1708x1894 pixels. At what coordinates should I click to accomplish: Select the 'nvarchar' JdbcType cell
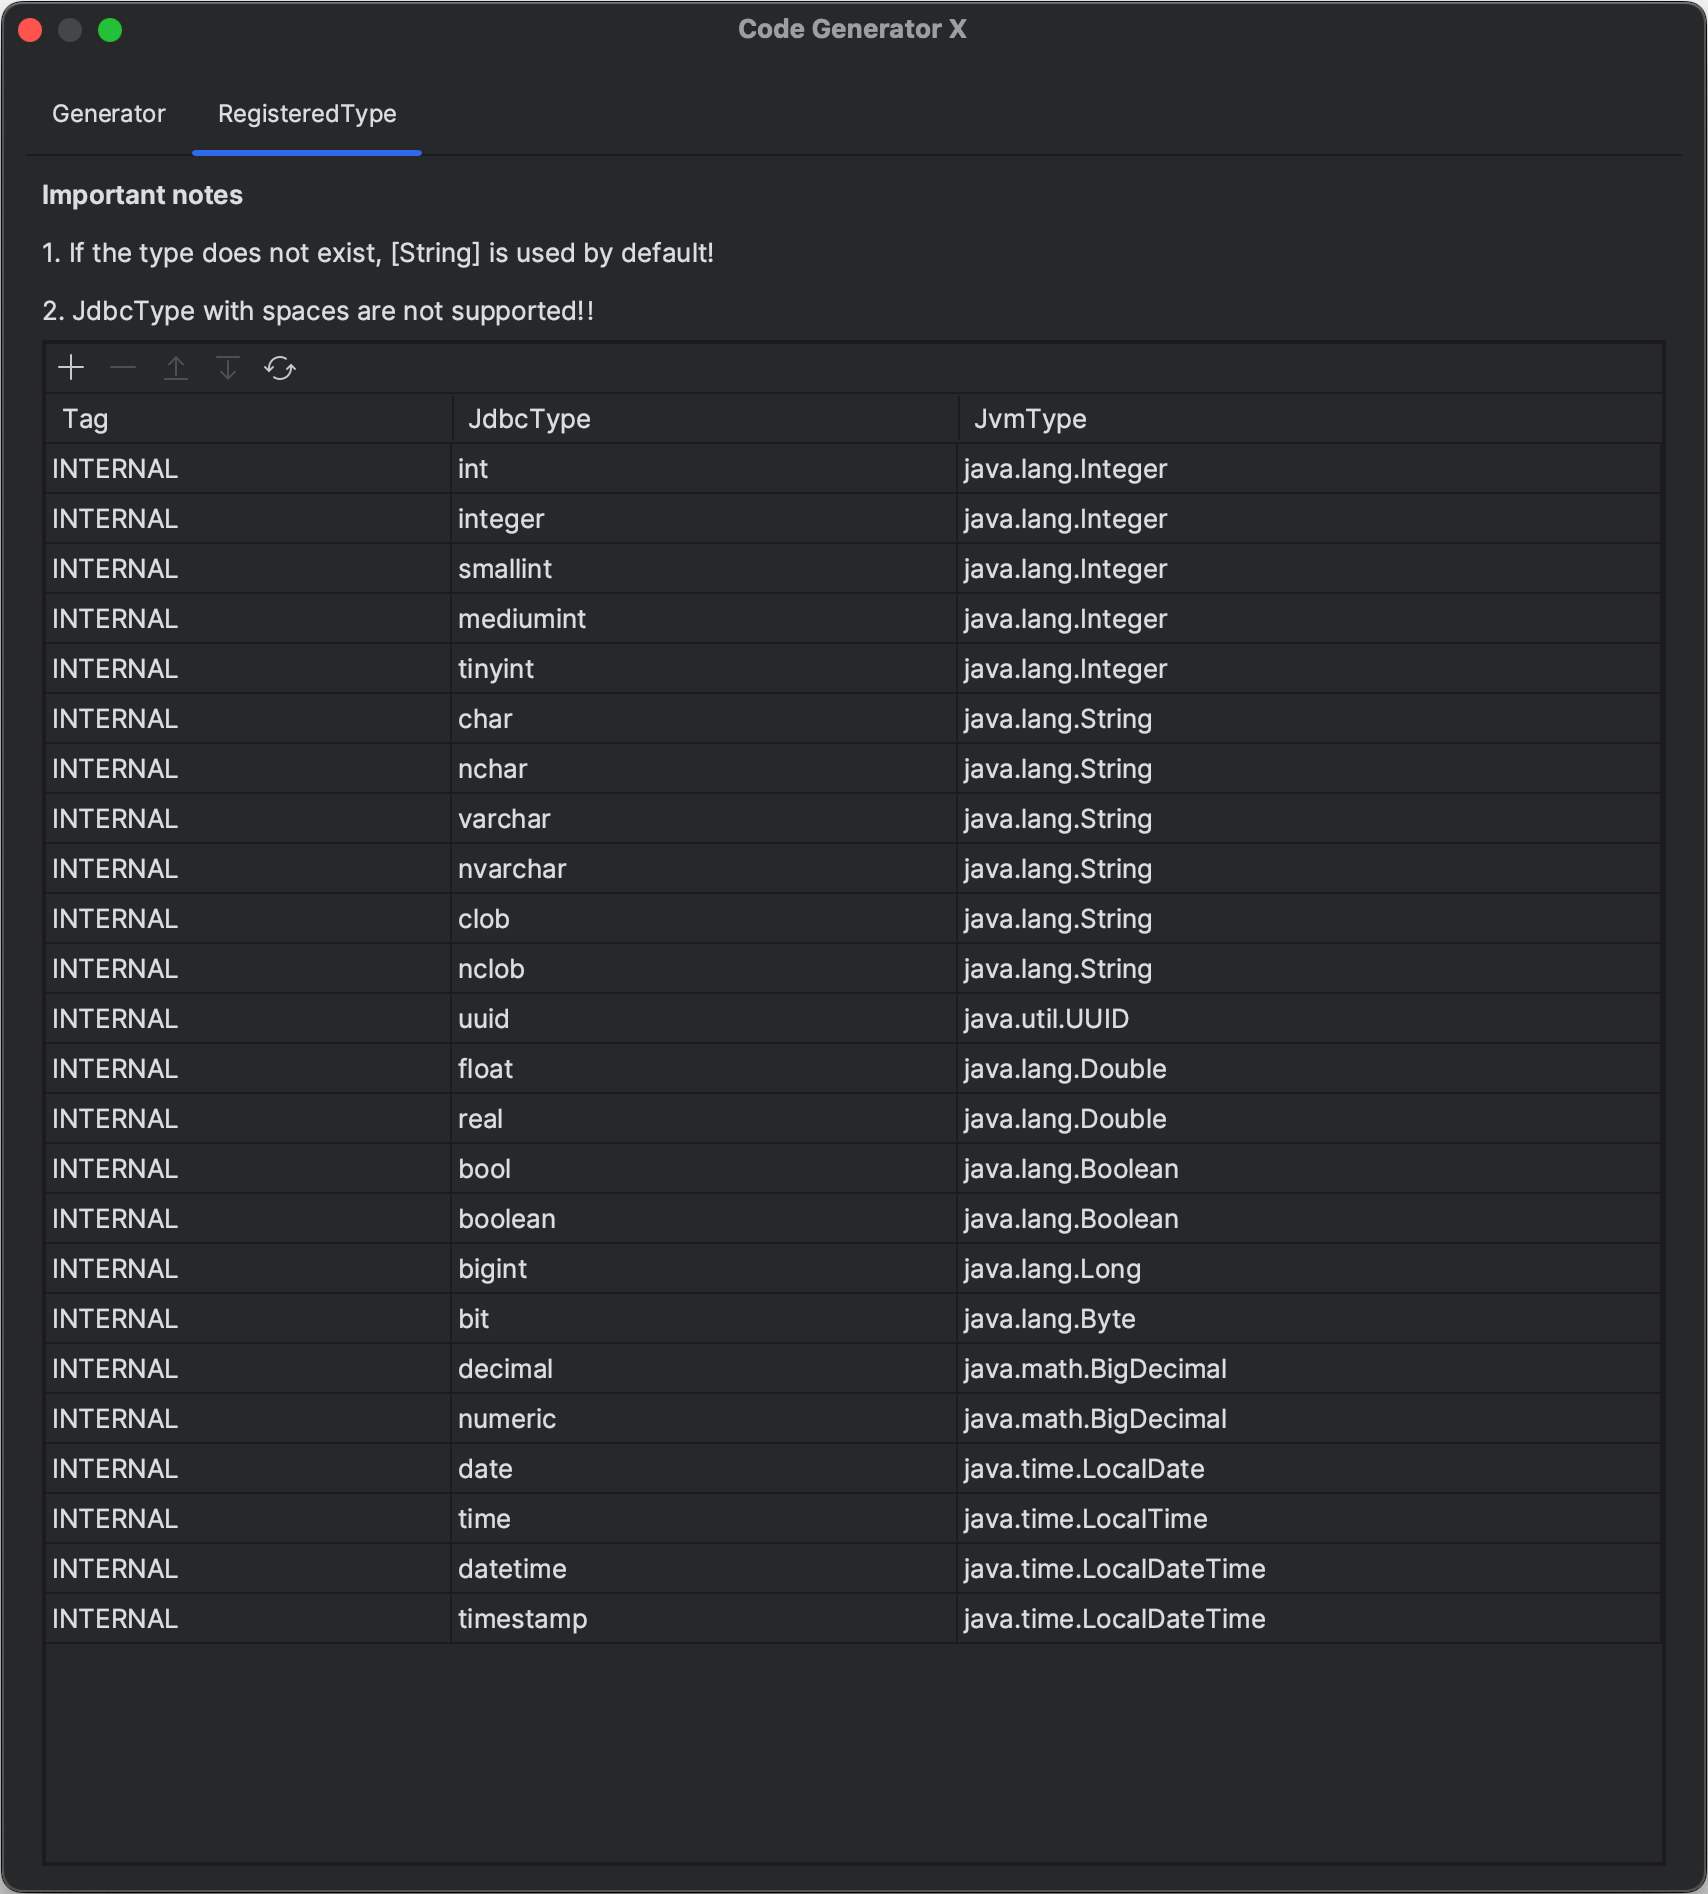click(x=704, y=869)
